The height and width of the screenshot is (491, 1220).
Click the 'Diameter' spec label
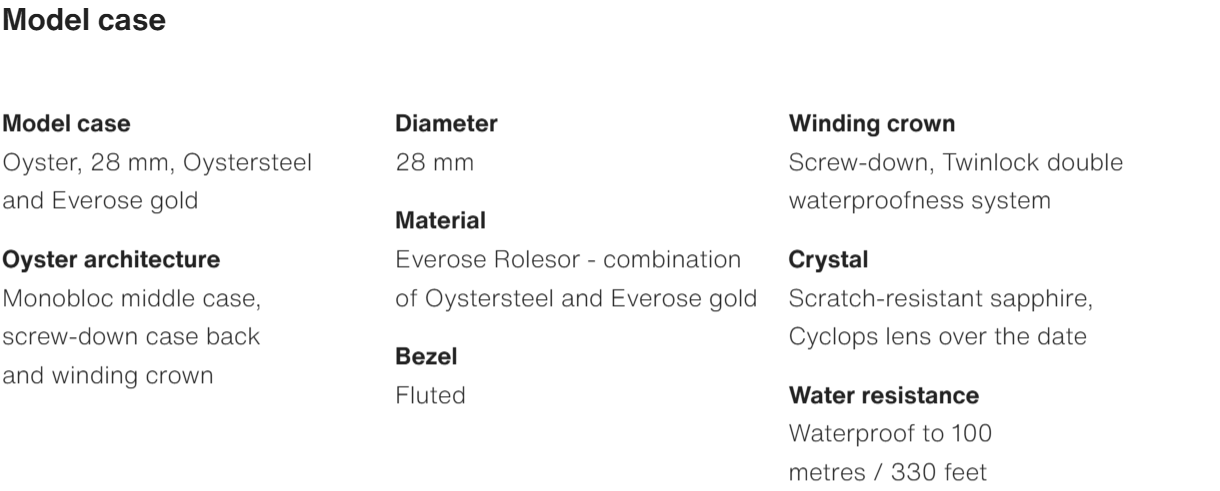[446, 124]
